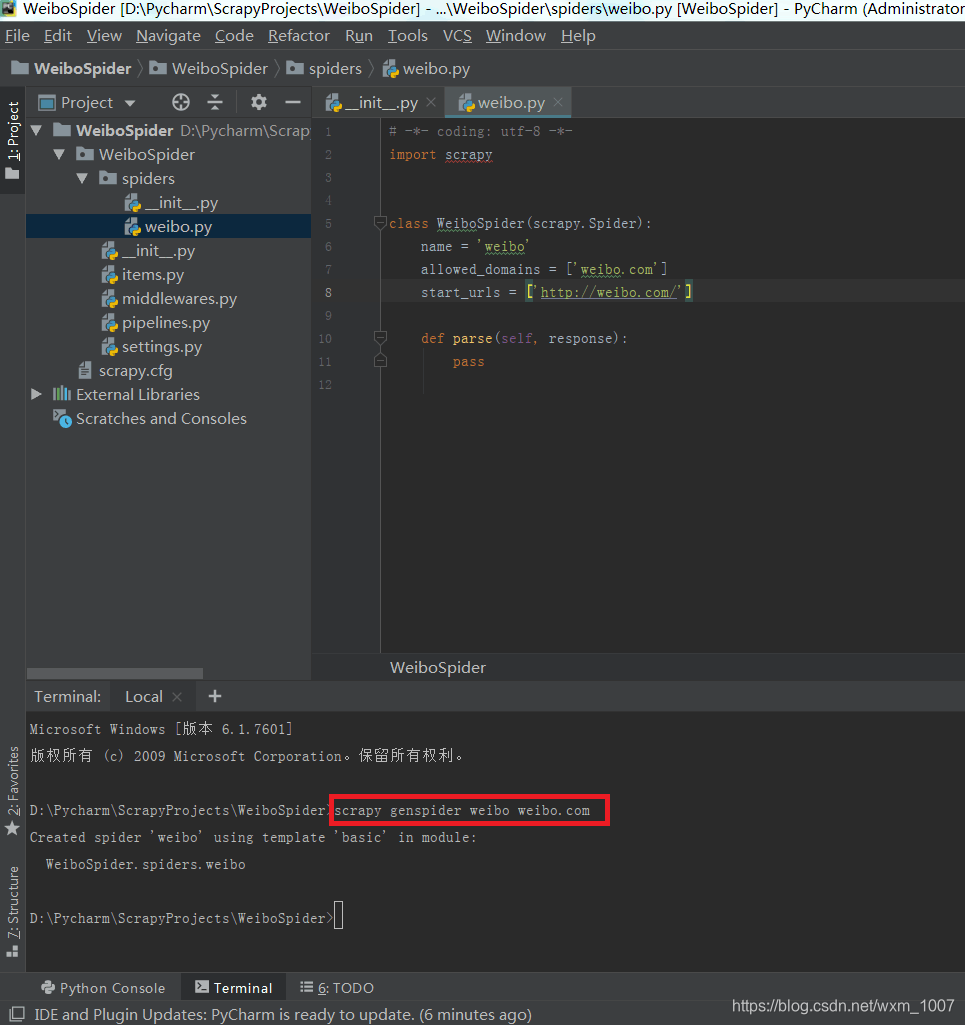Viewport: 965px width, 1025px height.
Task: Select scrapy.cfg in project tree
Action: [126, 371]
